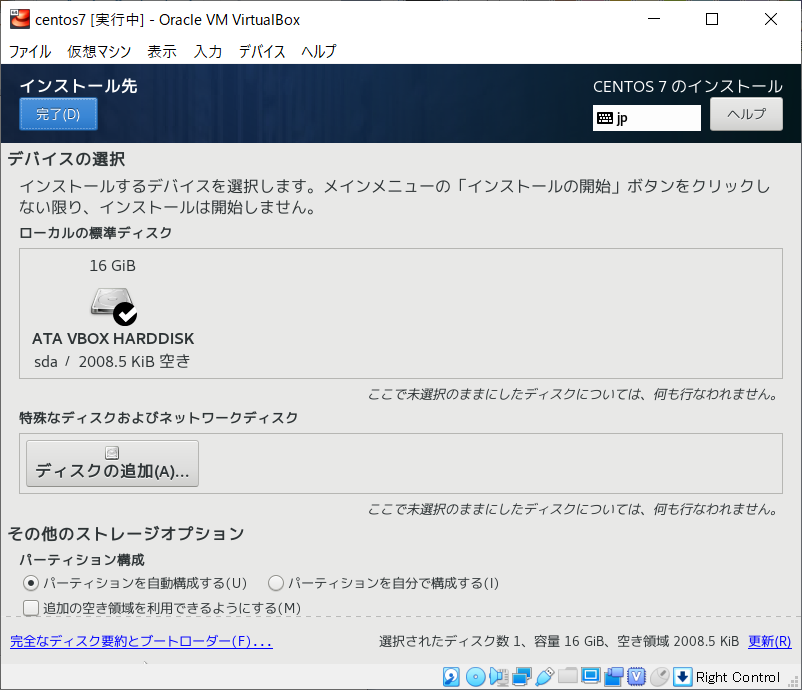
Task: Click the ヘルプ button in installer header
Action: click(x=746, y=114)
